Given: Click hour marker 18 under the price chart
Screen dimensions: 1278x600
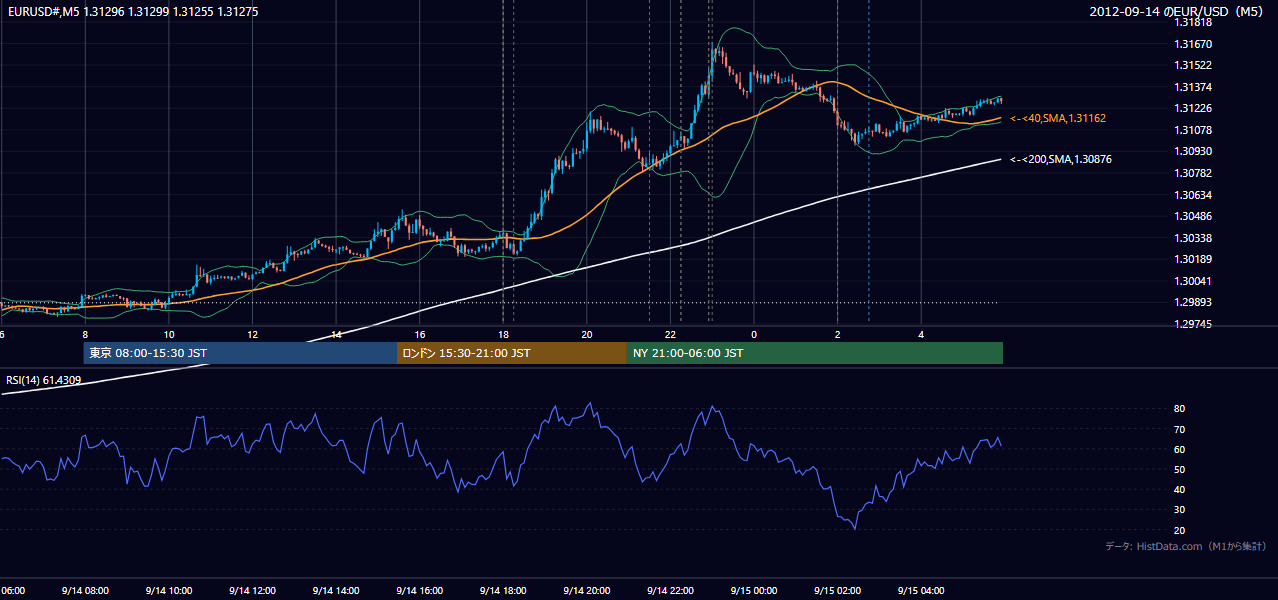Looking at the screenshot, I should [503, 334].
